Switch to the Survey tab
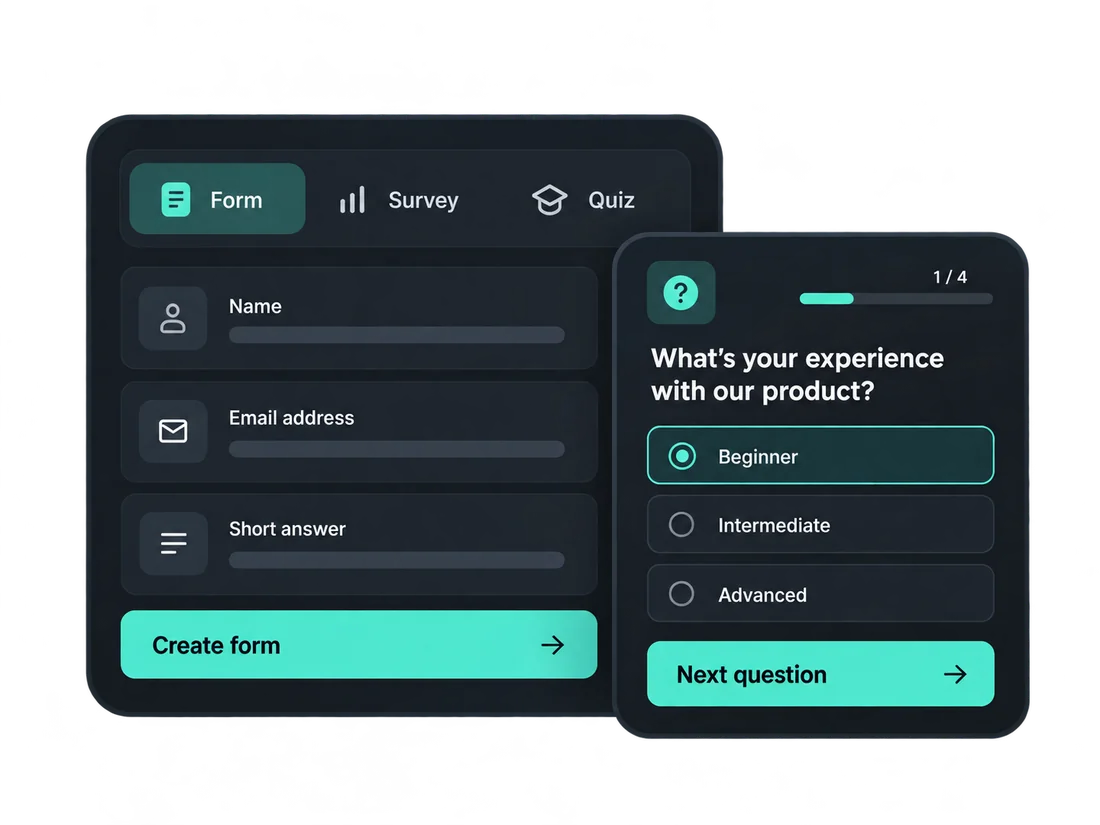This screenshot has width=1100, height=825. (399, 200)
